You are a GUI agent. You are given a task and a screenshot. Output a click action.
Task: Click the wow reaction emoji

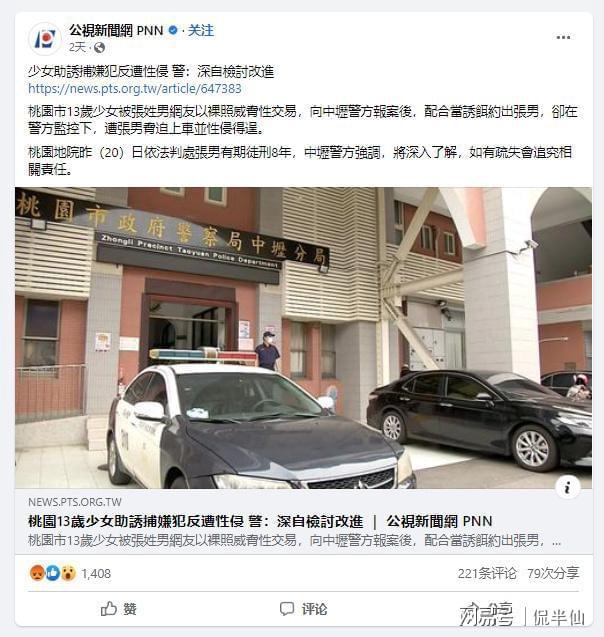pos(68,573)
